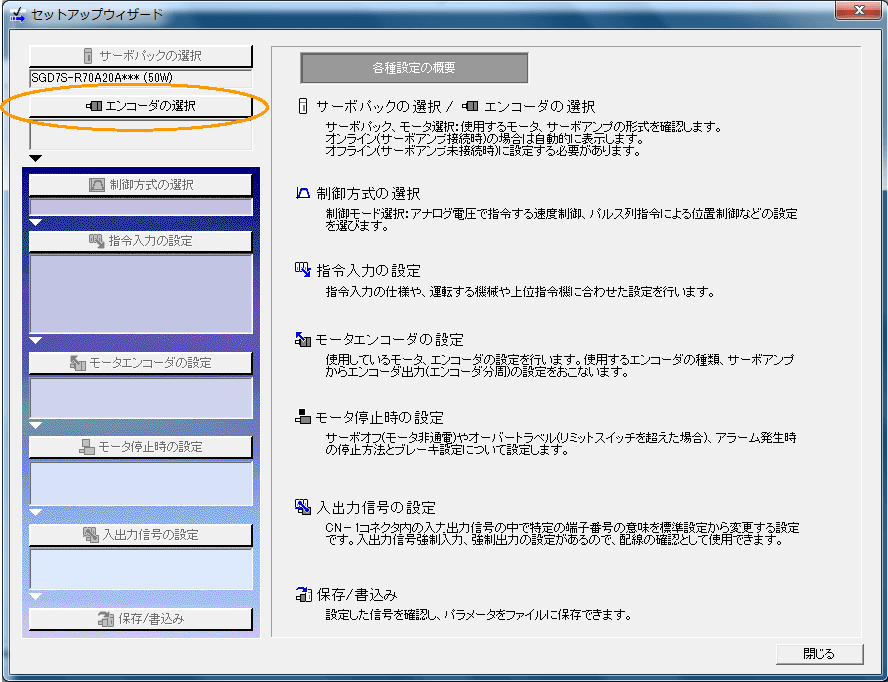
Task: Open the モータ停止時の設定 step button
Action: [x=141, y=447]
